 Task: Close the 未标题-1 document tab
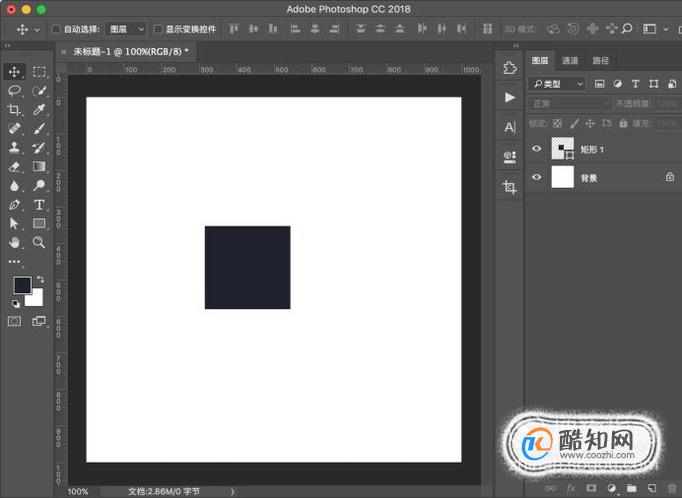pos(64,52)
